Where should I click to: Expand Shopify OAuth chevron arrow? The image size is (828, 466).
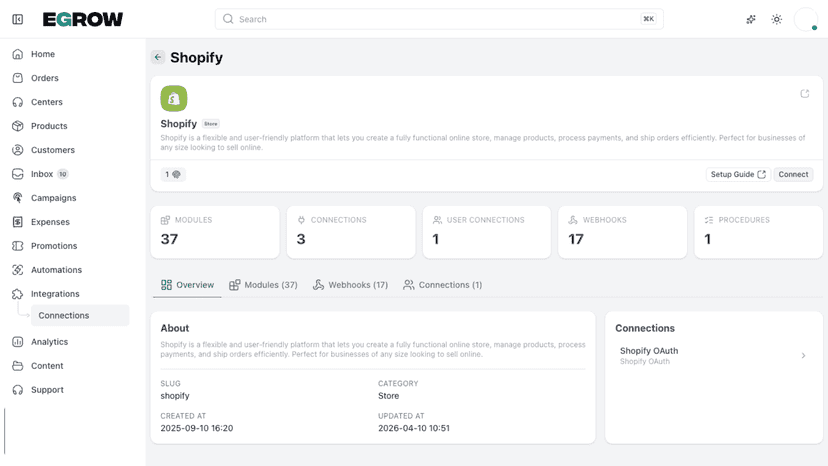pyautogui.click(x=803, y=356)
